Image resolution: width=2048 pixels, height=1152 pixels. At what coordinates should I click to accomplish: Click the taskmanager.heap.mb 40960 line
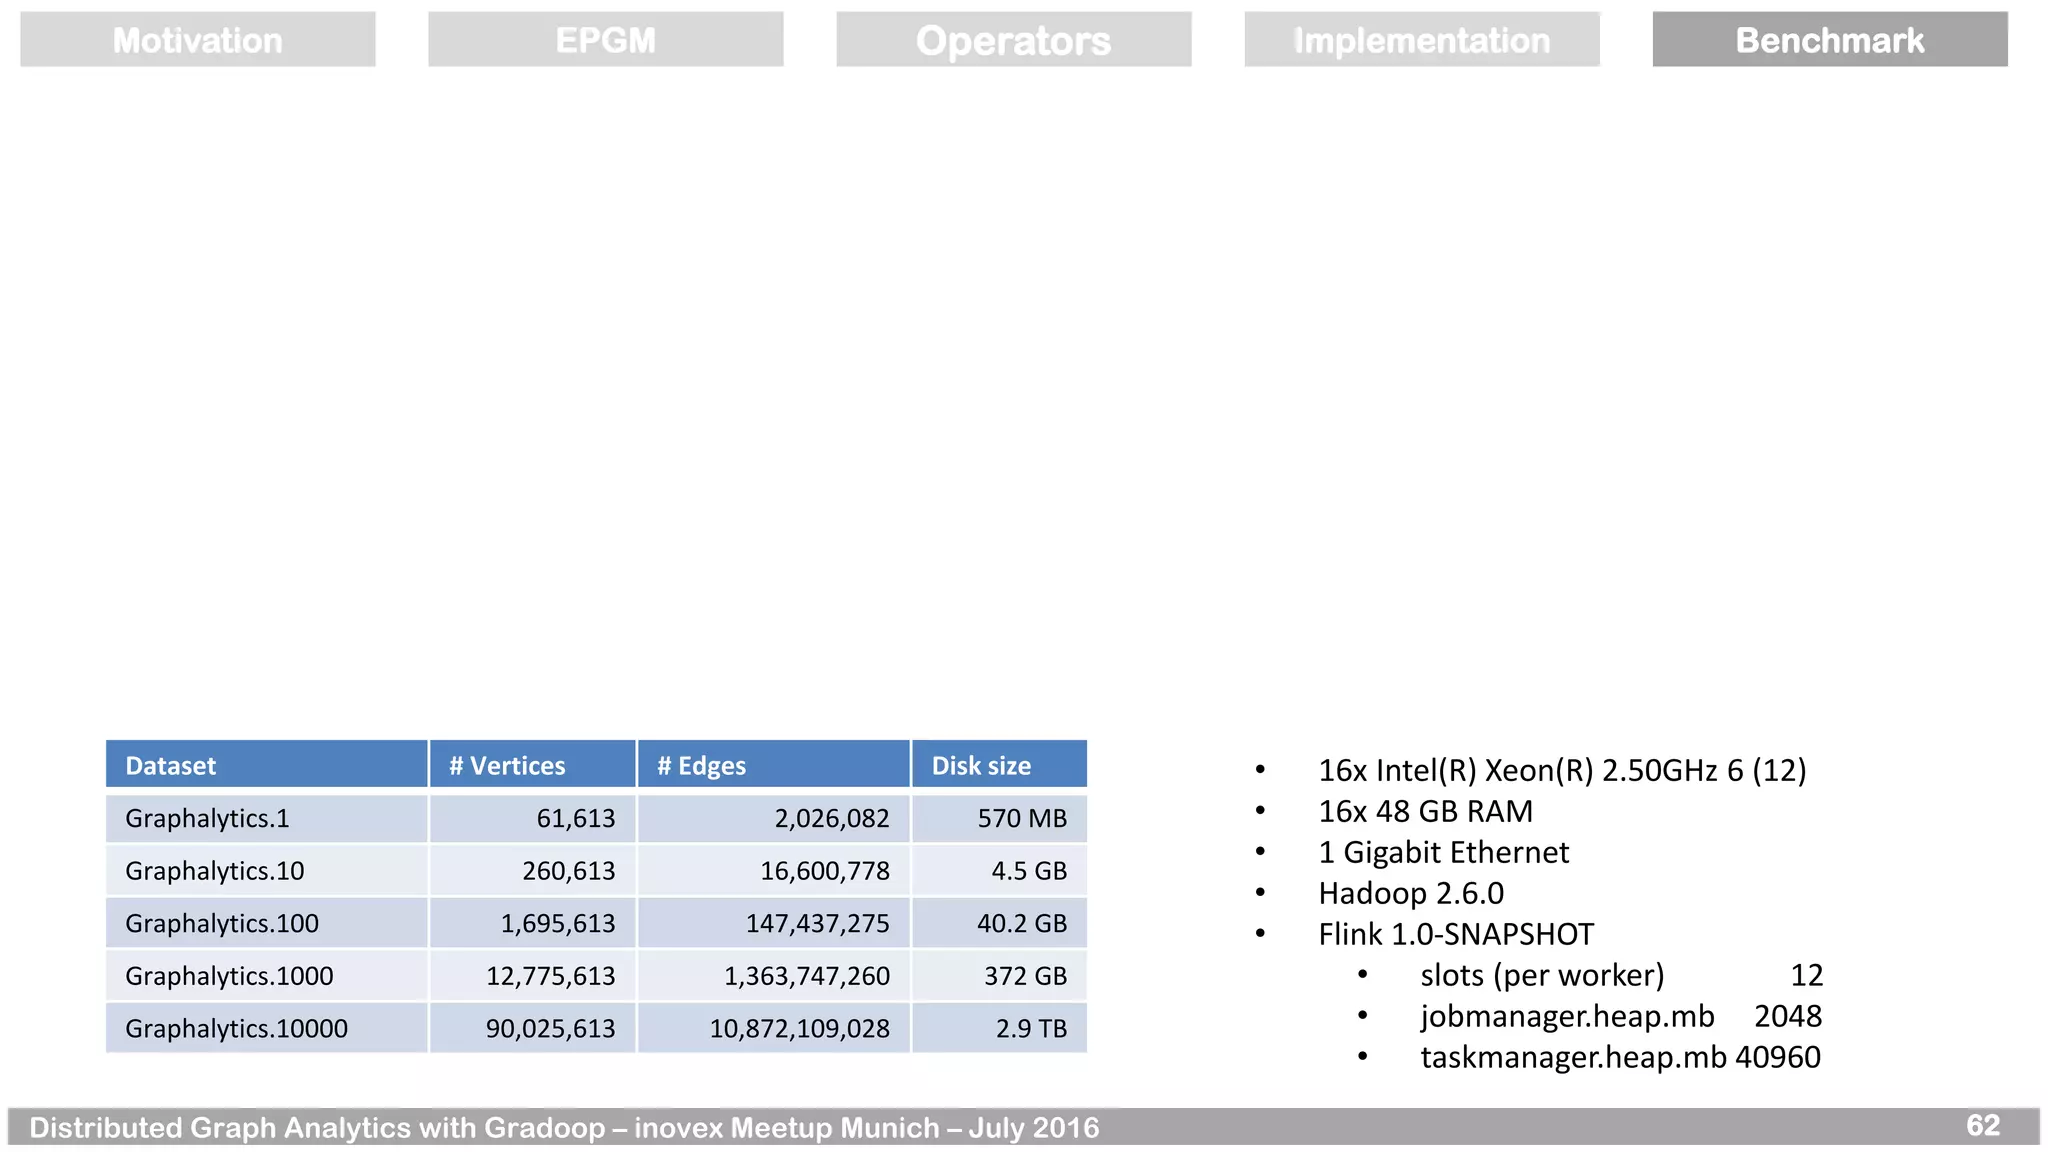1620,1057
